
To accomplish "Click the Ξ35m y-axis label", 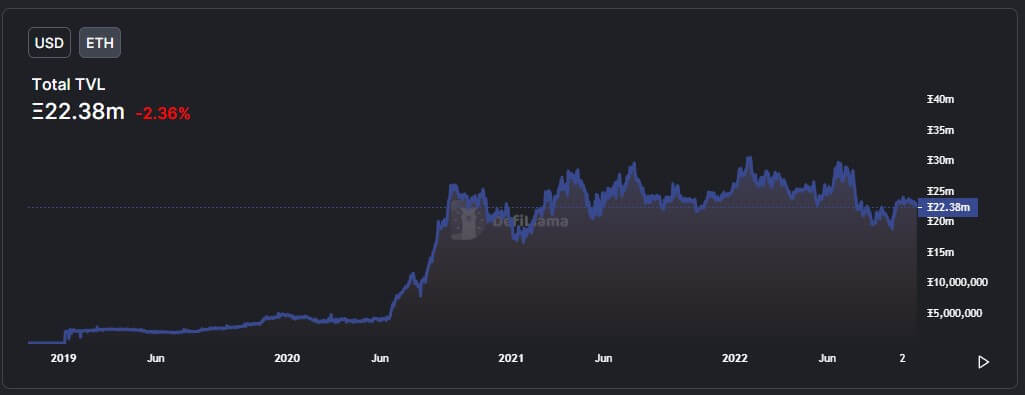I will pyautogui.click(x=941, y=130).
